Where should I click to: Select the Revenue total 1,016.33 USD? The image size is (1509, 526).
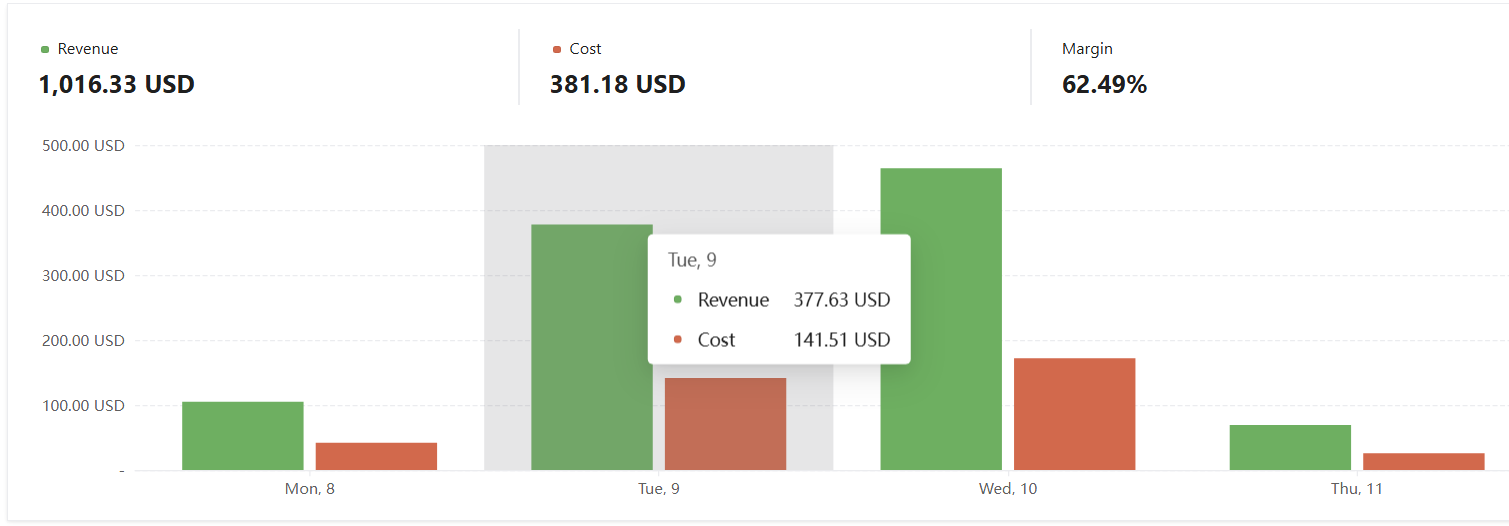116,84
